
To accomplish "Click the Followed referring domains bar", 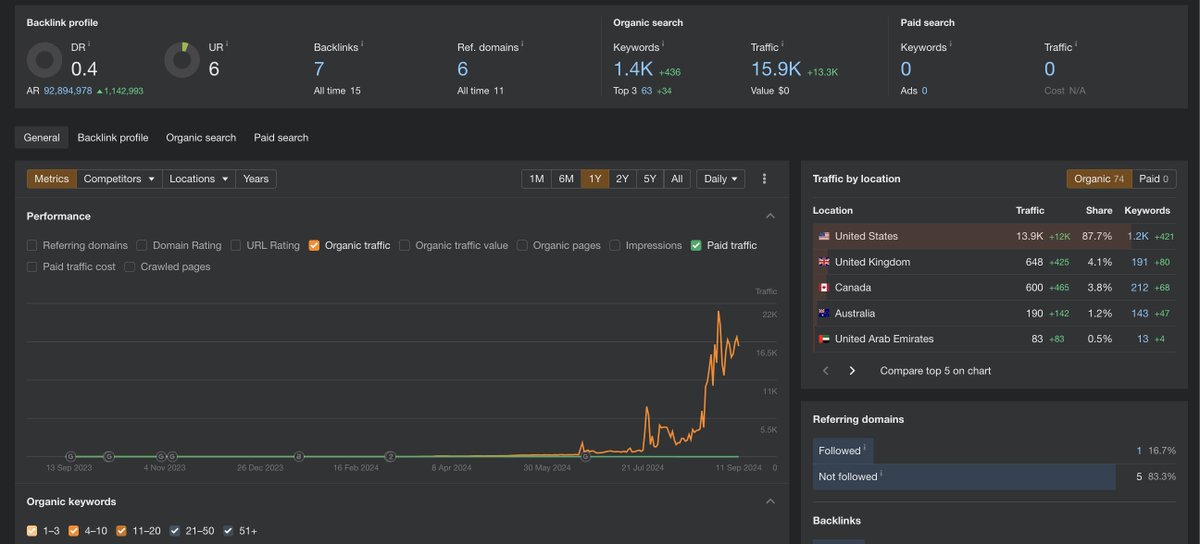I will (x=844, y=451).
